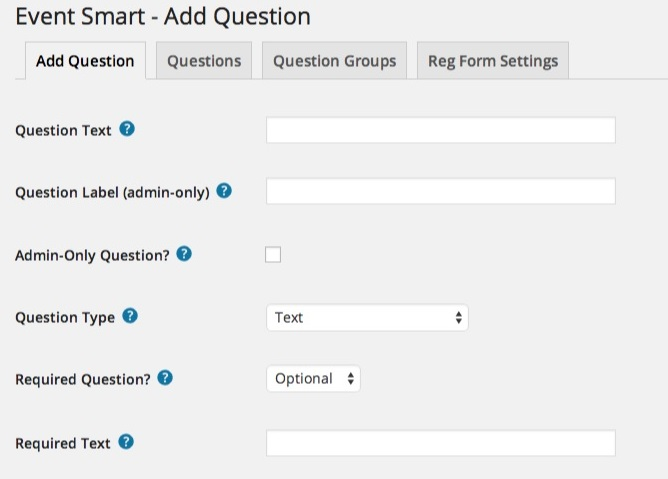Click the Required Question label text
The height and width of the screenshot is (479, 668).
click(x=83, y=380)
